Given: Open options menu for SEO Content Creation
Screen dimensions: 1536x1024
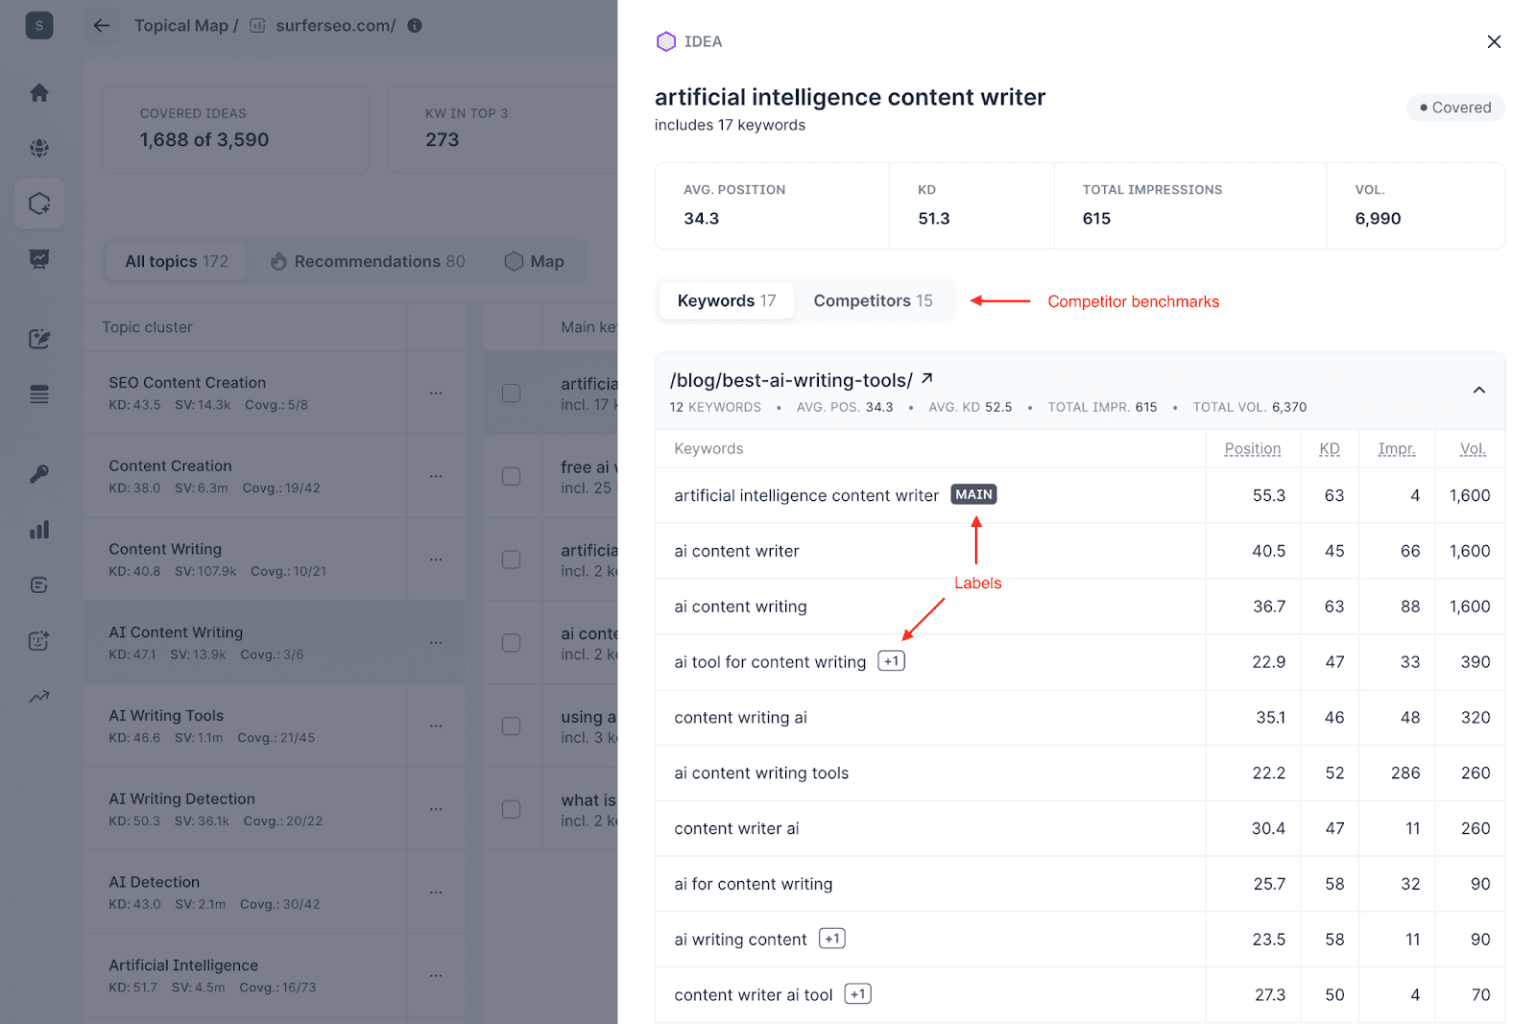Looking at the screenshot, I should tap(436, 393).
